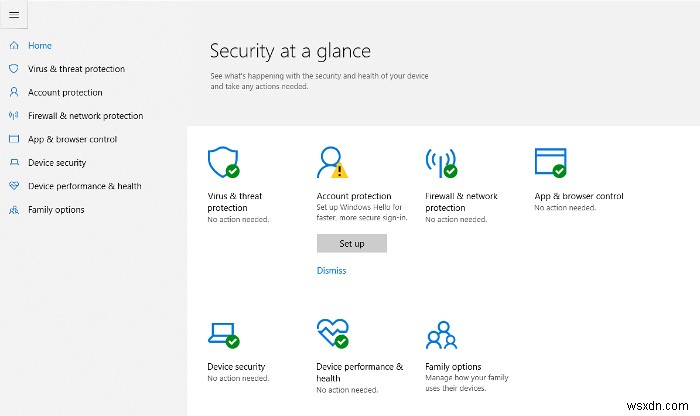
Task: Click the window icon beside App & browser control in sidebar
Action: point(14,139)
